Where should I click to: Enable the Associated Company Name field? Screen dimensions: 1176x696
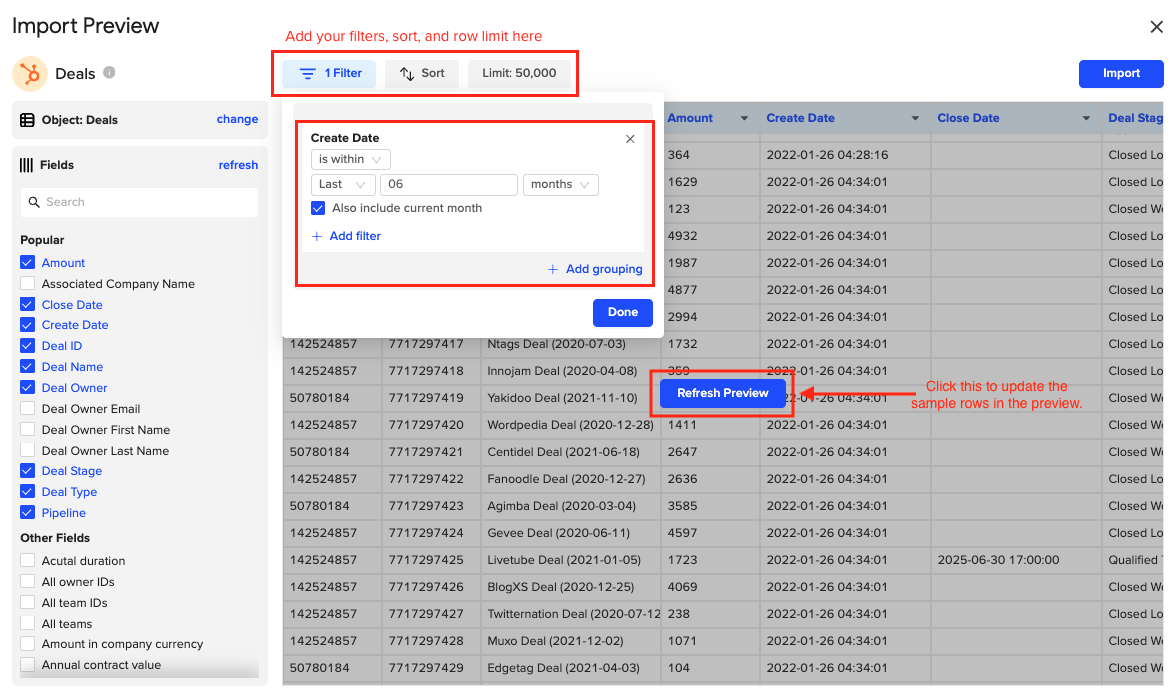tap(27, 283)
